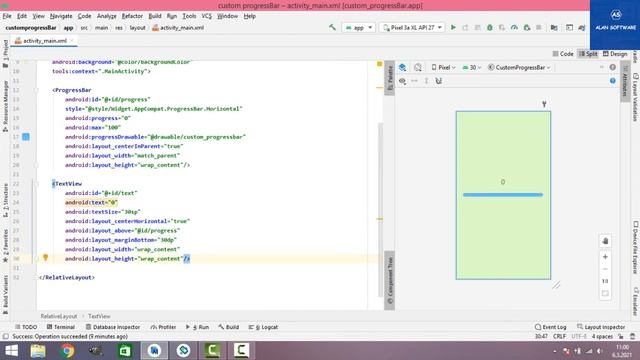The image size is (640, 360).
Task: Collapse the ProgressBar tag fold marker
Action: pos(36,90)
